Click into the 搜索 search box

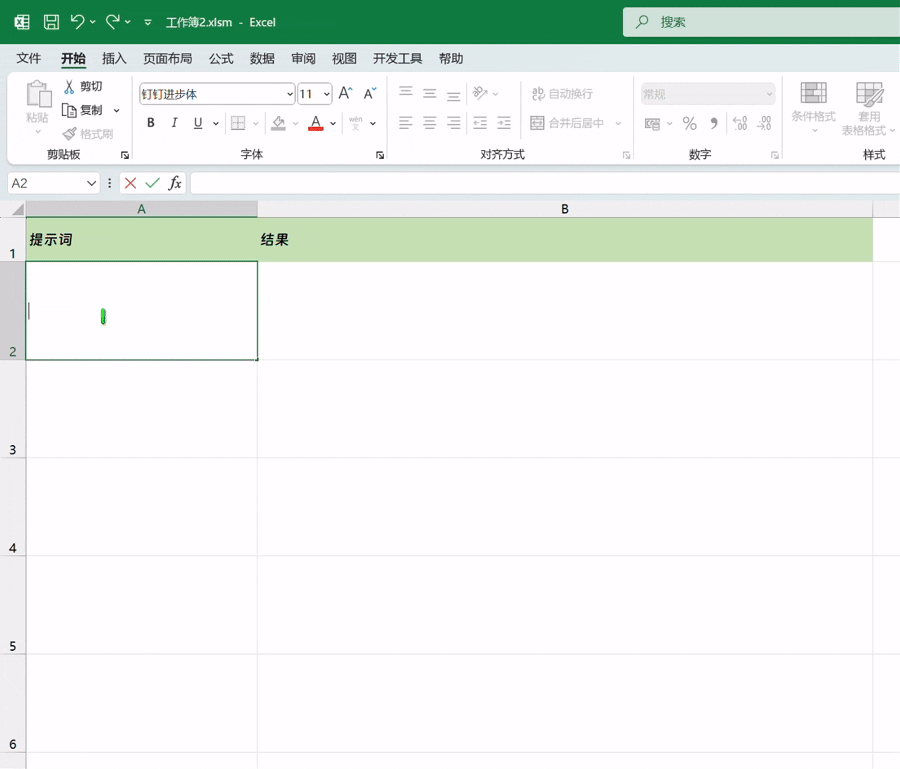(760, 22)
